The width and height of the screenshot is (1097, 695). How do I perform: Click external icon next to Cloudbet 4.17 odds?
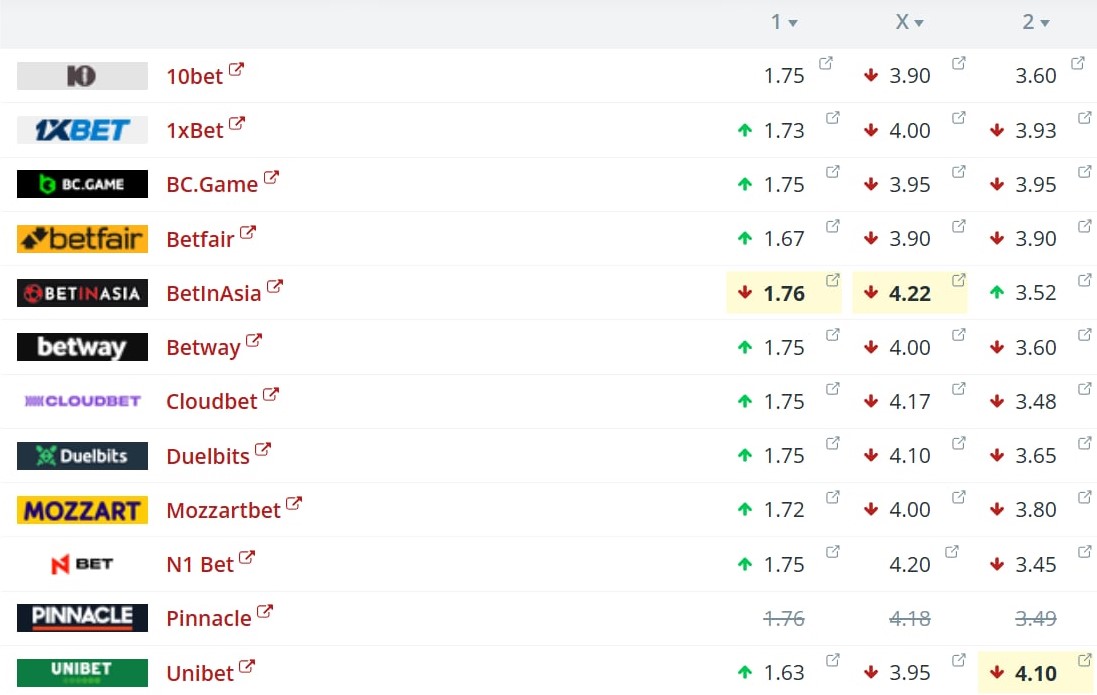click(x=958, y=389)
